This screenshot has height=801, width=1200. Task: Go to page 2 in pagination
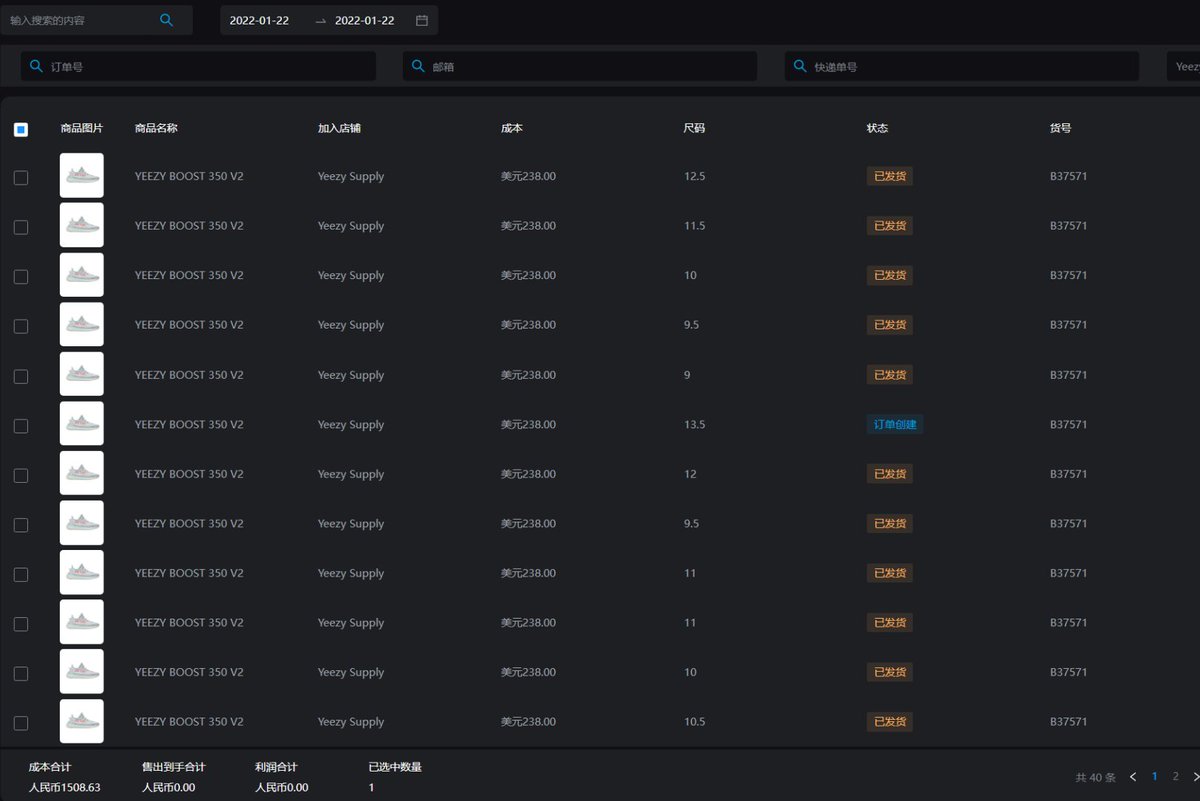1175,776
